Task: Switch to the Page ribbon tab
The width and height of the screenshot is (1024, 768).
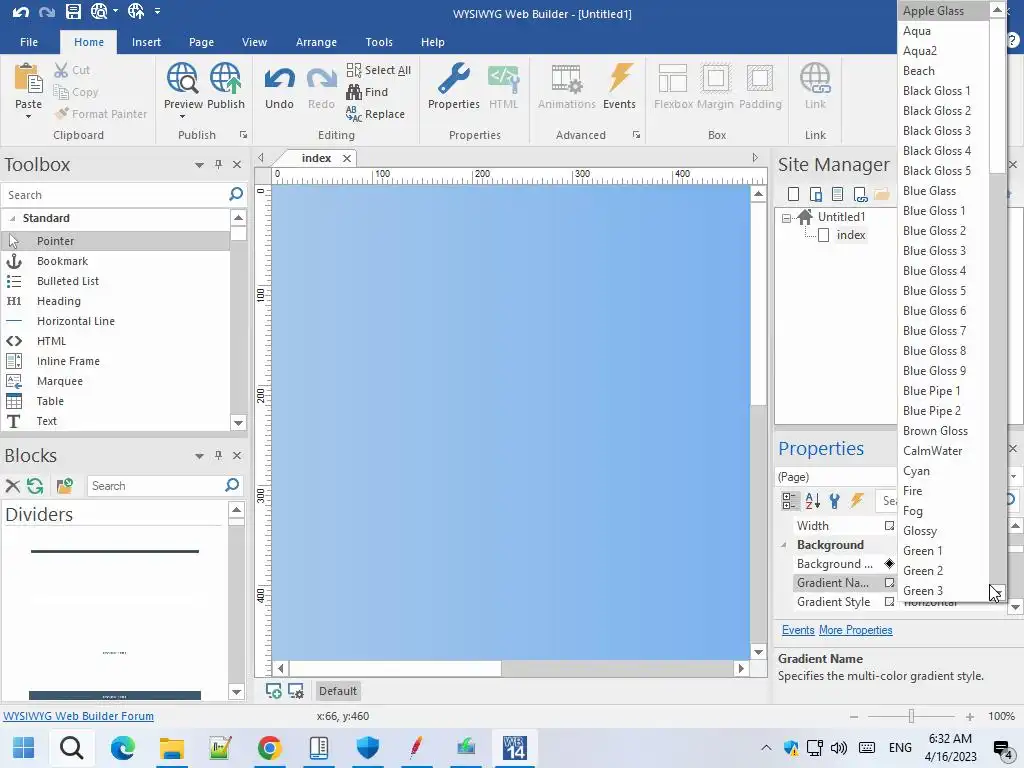Action: pyautogui.click(x=201, y=42)
